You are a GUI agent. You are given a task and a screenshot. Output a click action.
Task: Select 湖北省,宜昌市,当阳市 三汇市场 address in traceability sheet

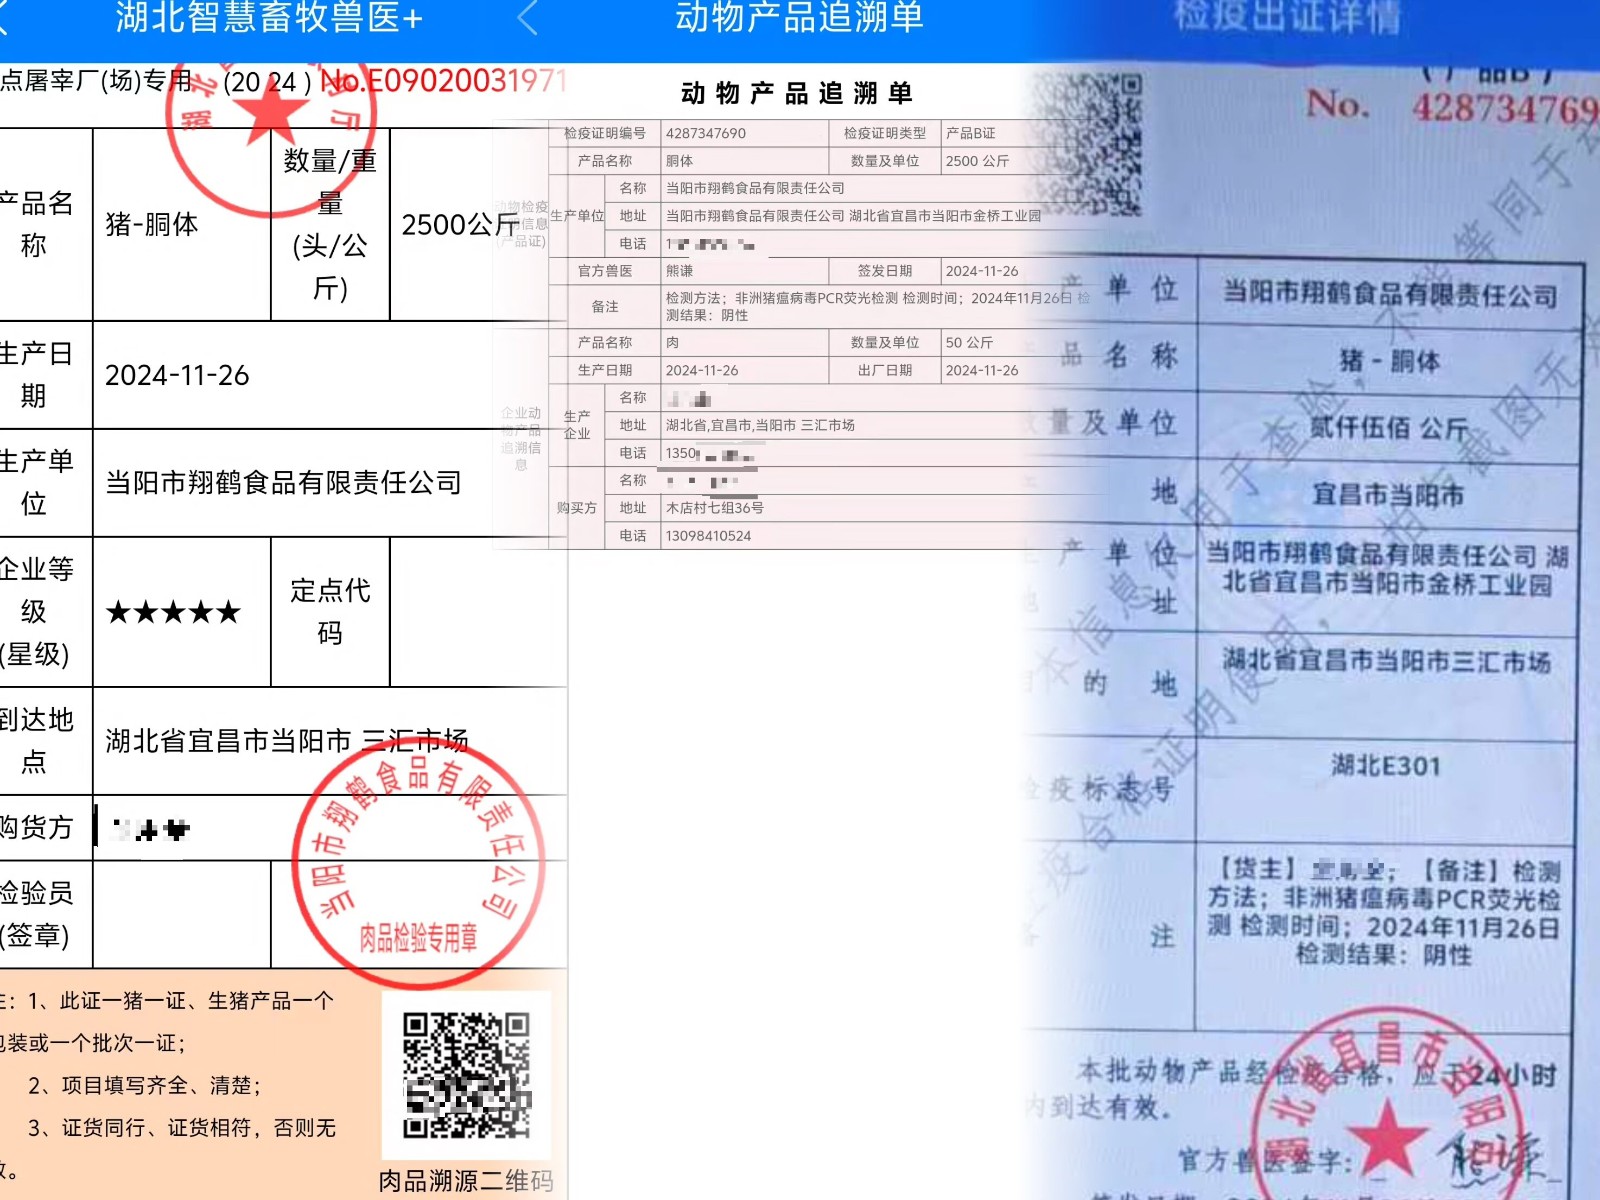point(760,425)
